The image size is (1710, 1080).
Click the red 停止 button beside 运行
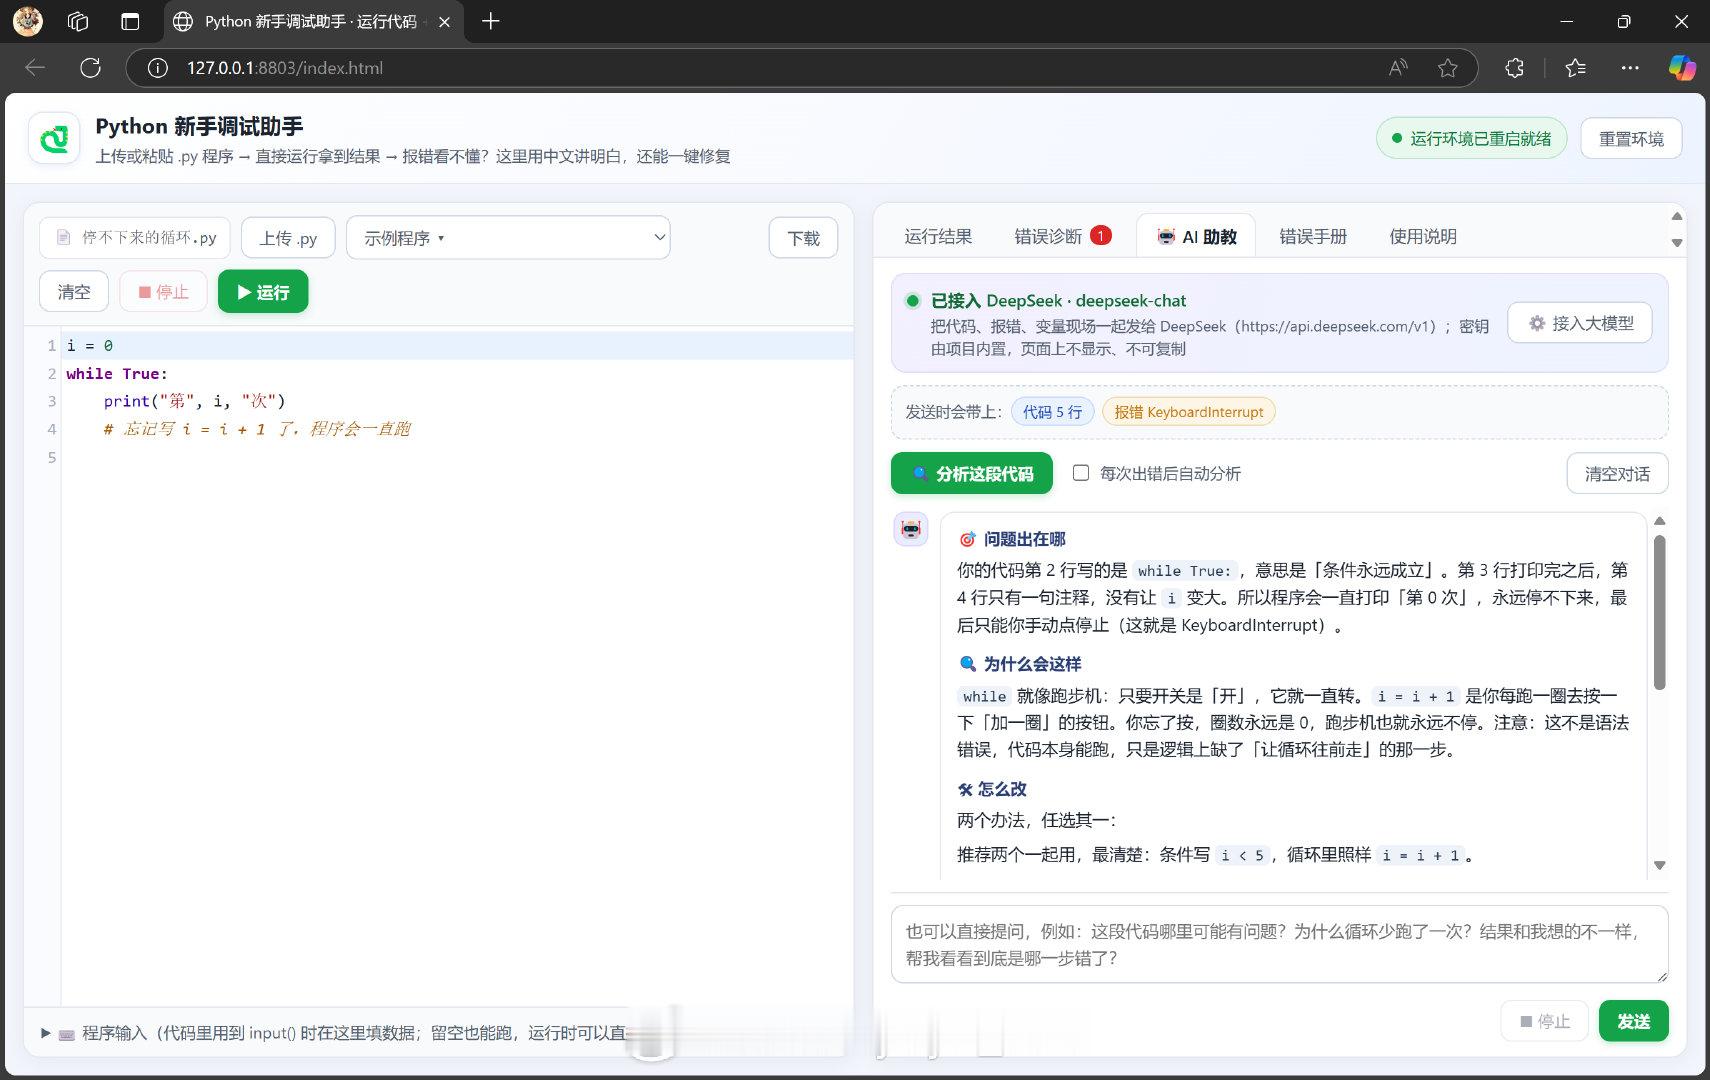tap(163, 292)
